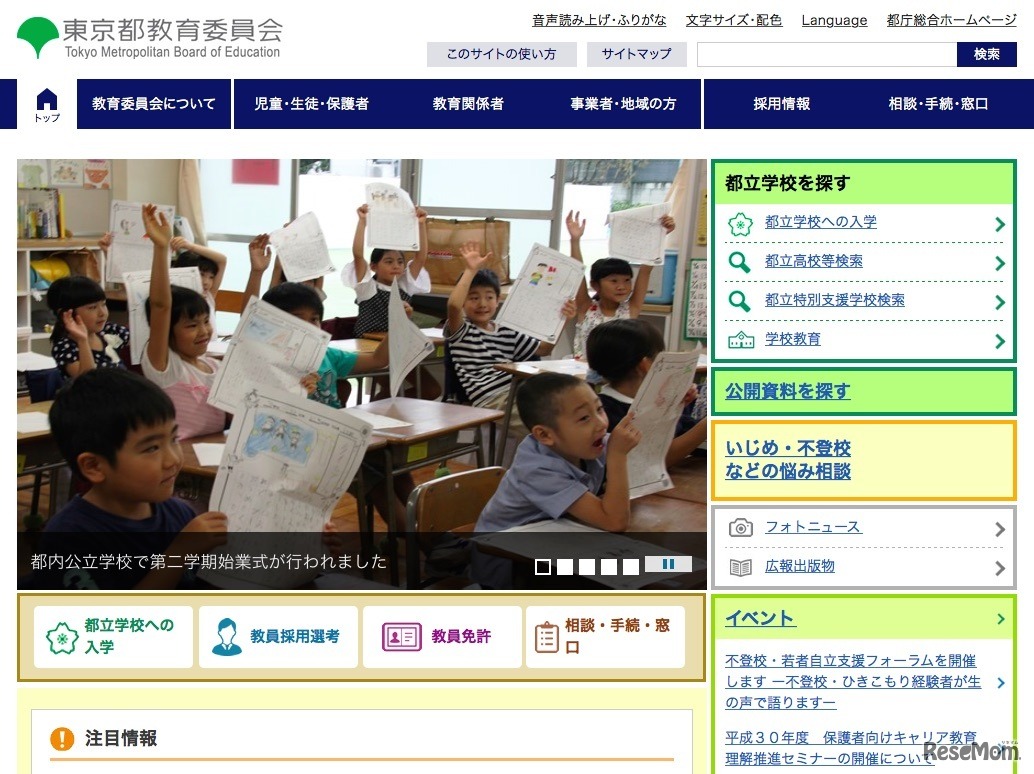This screenshot has height=774, width=1034.
Task: Open the Language link
Action: pos(833,20)
